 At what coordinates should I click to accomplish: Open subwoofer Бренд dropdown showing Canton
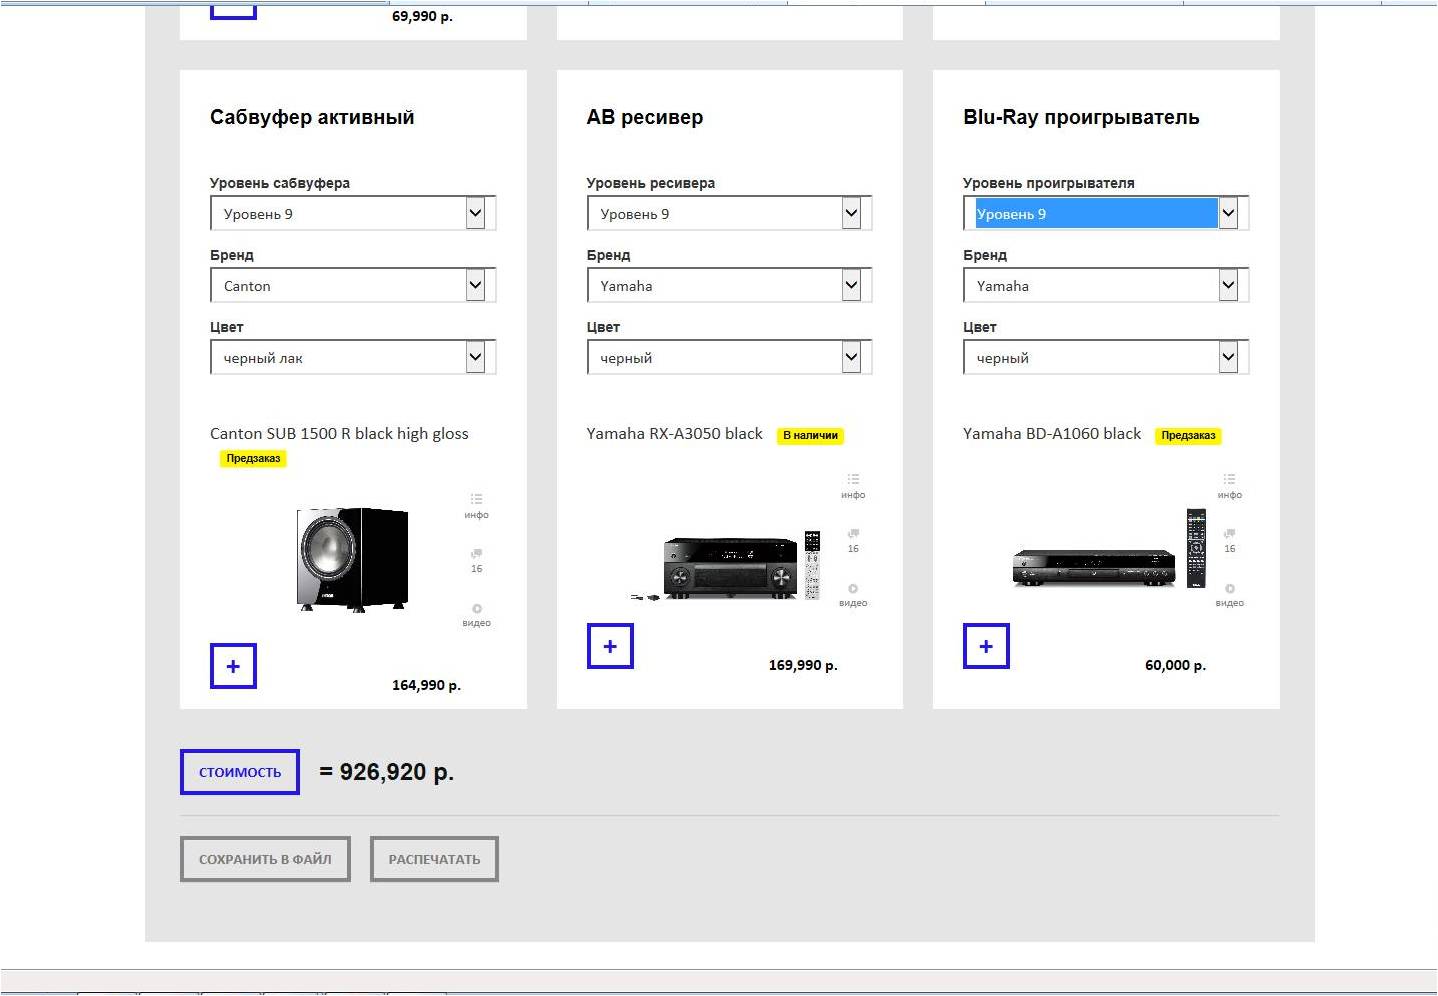point(353,285)
